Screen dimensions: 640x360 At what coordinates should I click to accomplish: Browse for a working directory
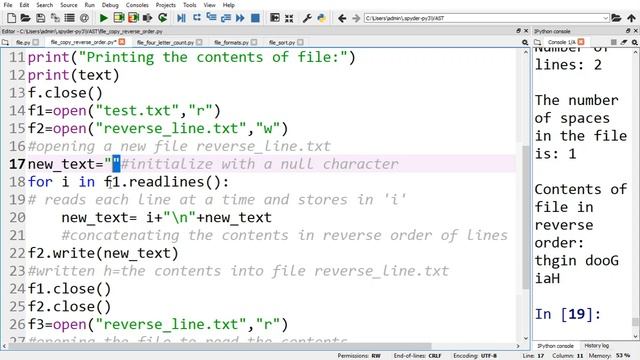[x=616, y=18]
